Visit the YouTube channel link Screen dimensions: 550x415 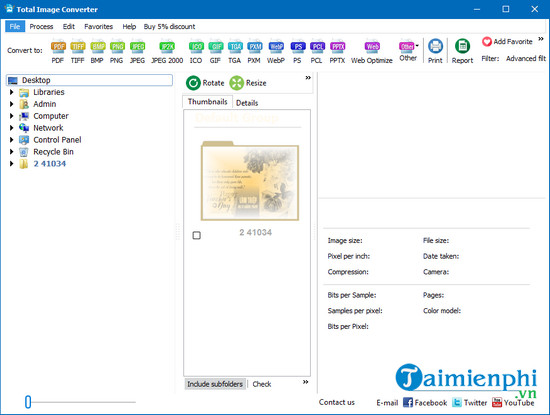(513, 403)
